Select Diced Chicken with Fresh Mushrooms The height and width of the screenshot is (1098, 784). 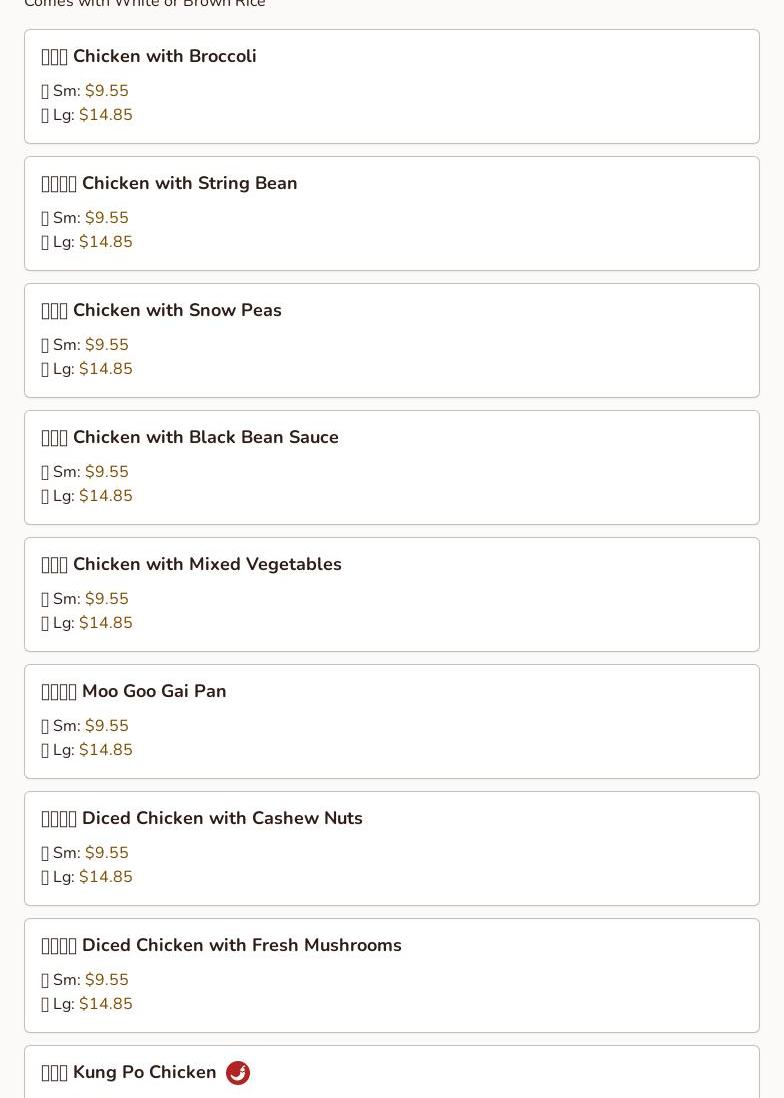click(241, 946)
